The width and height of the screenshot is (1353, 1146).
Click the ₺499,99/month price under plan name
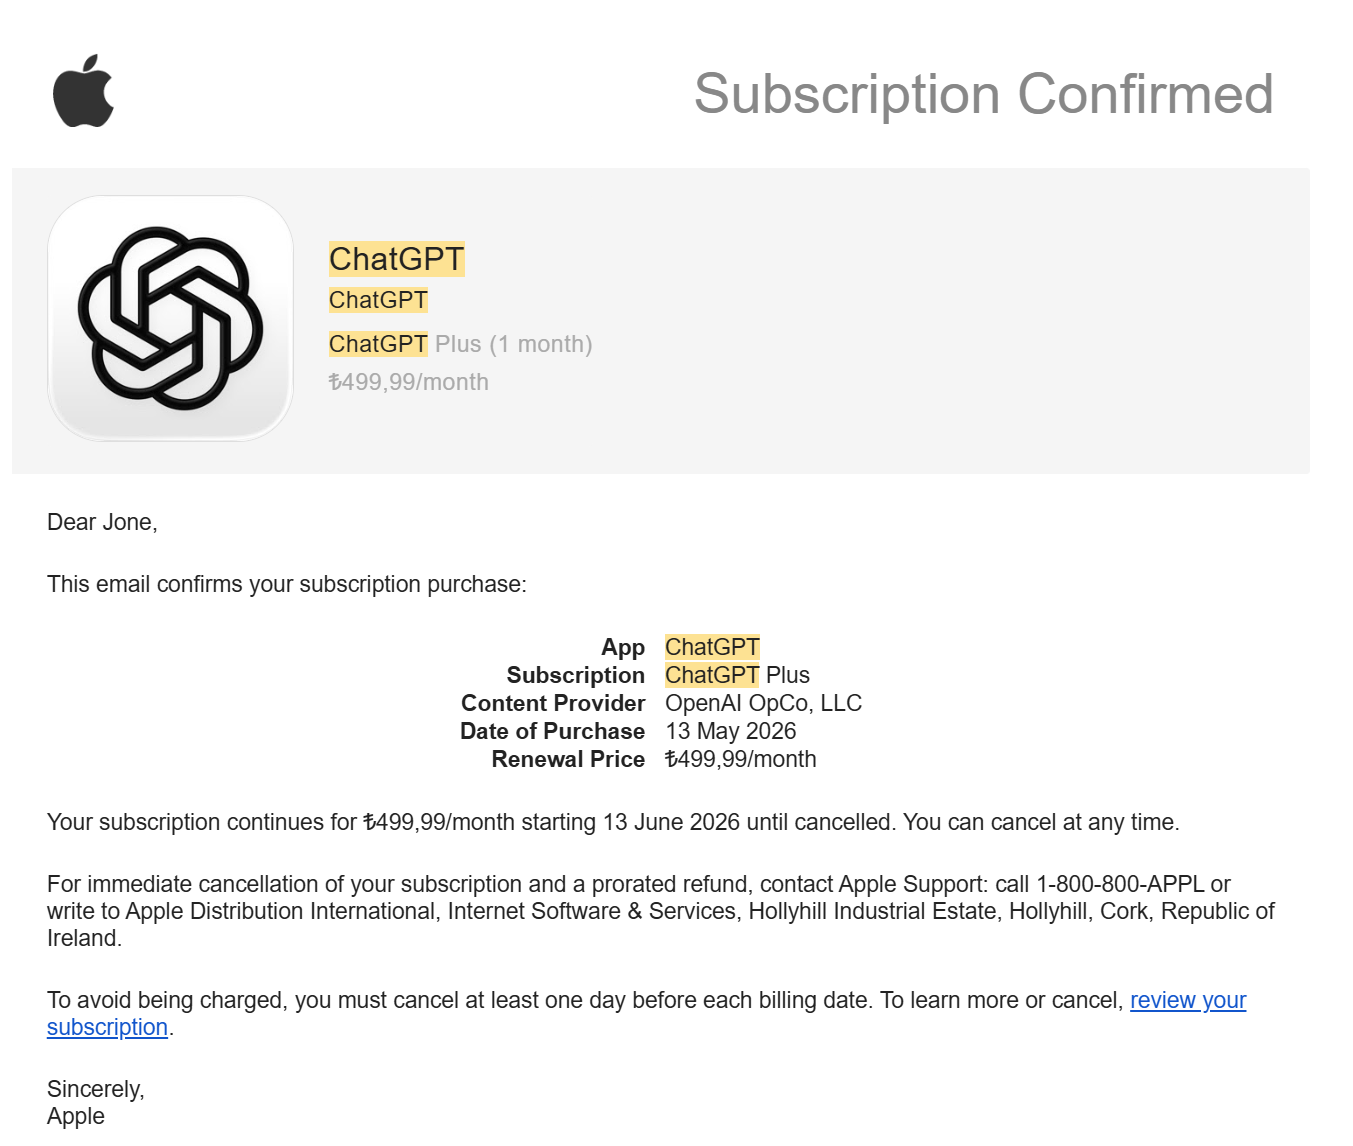(x=408, y=382)
